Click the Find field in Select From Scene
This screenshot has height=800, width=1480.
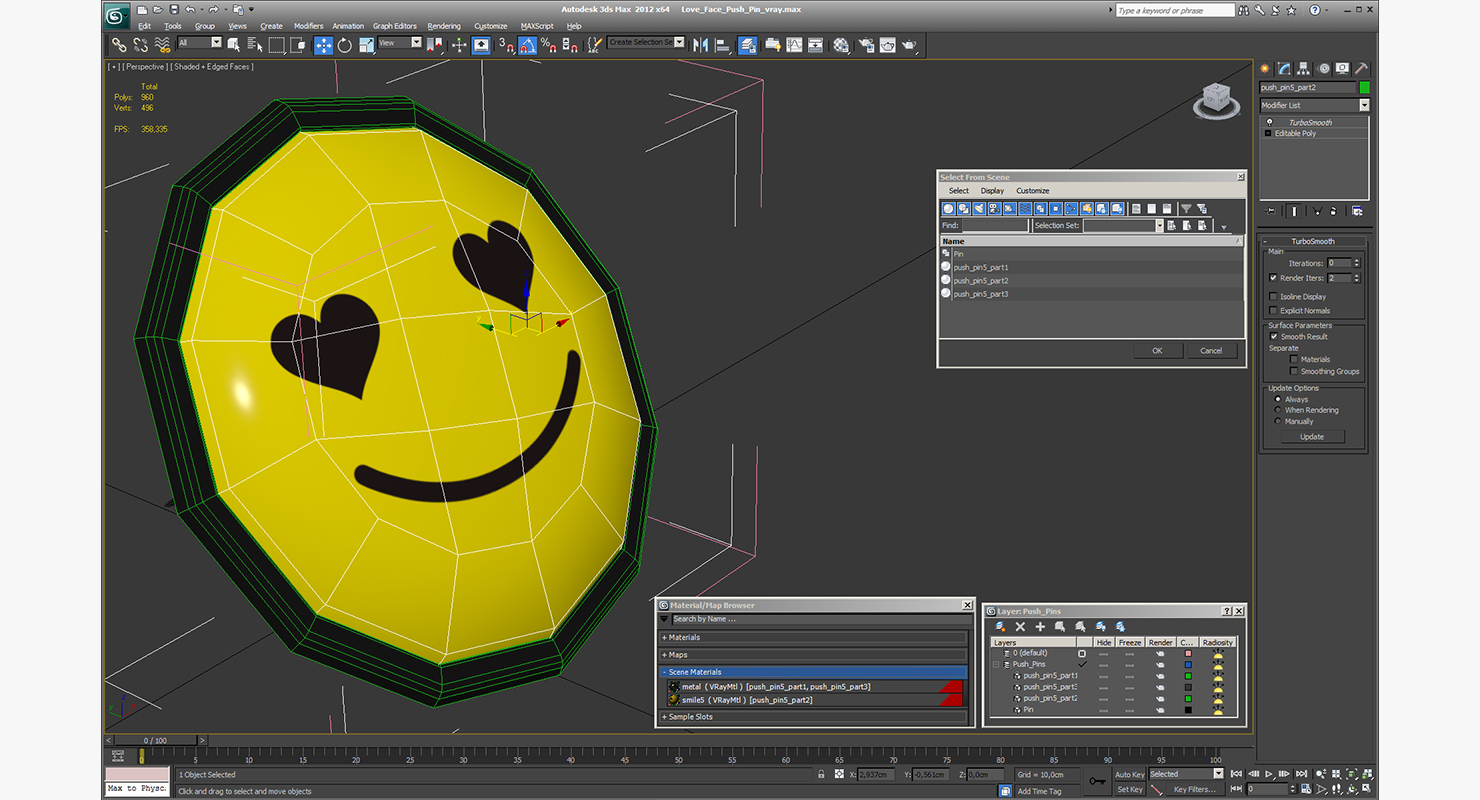click(x=994, y=226)
